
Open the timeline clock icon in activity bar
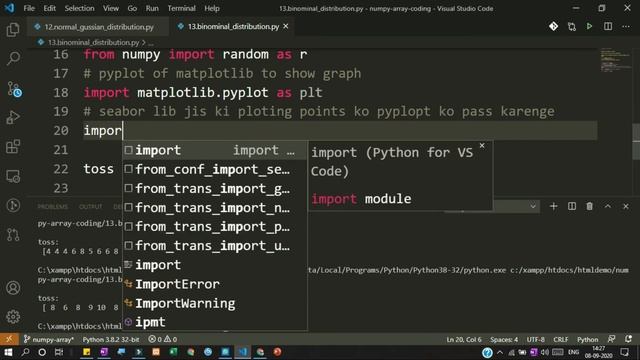click(x=13, y=205)
